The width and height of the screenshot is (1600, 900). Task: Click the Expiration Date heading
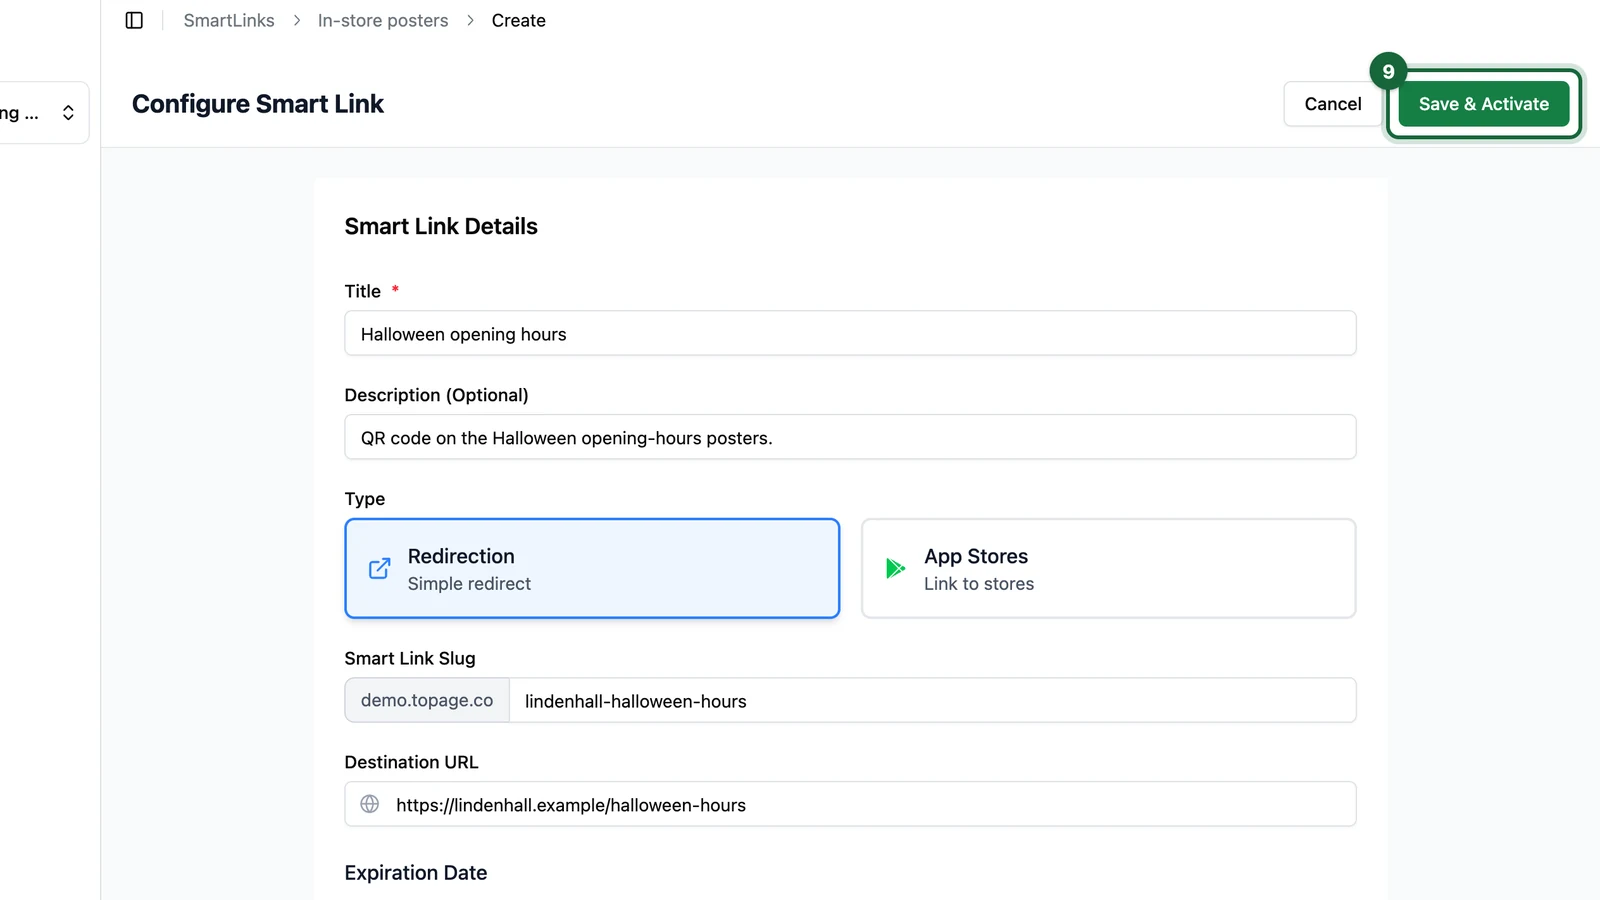tap(416, 872)
